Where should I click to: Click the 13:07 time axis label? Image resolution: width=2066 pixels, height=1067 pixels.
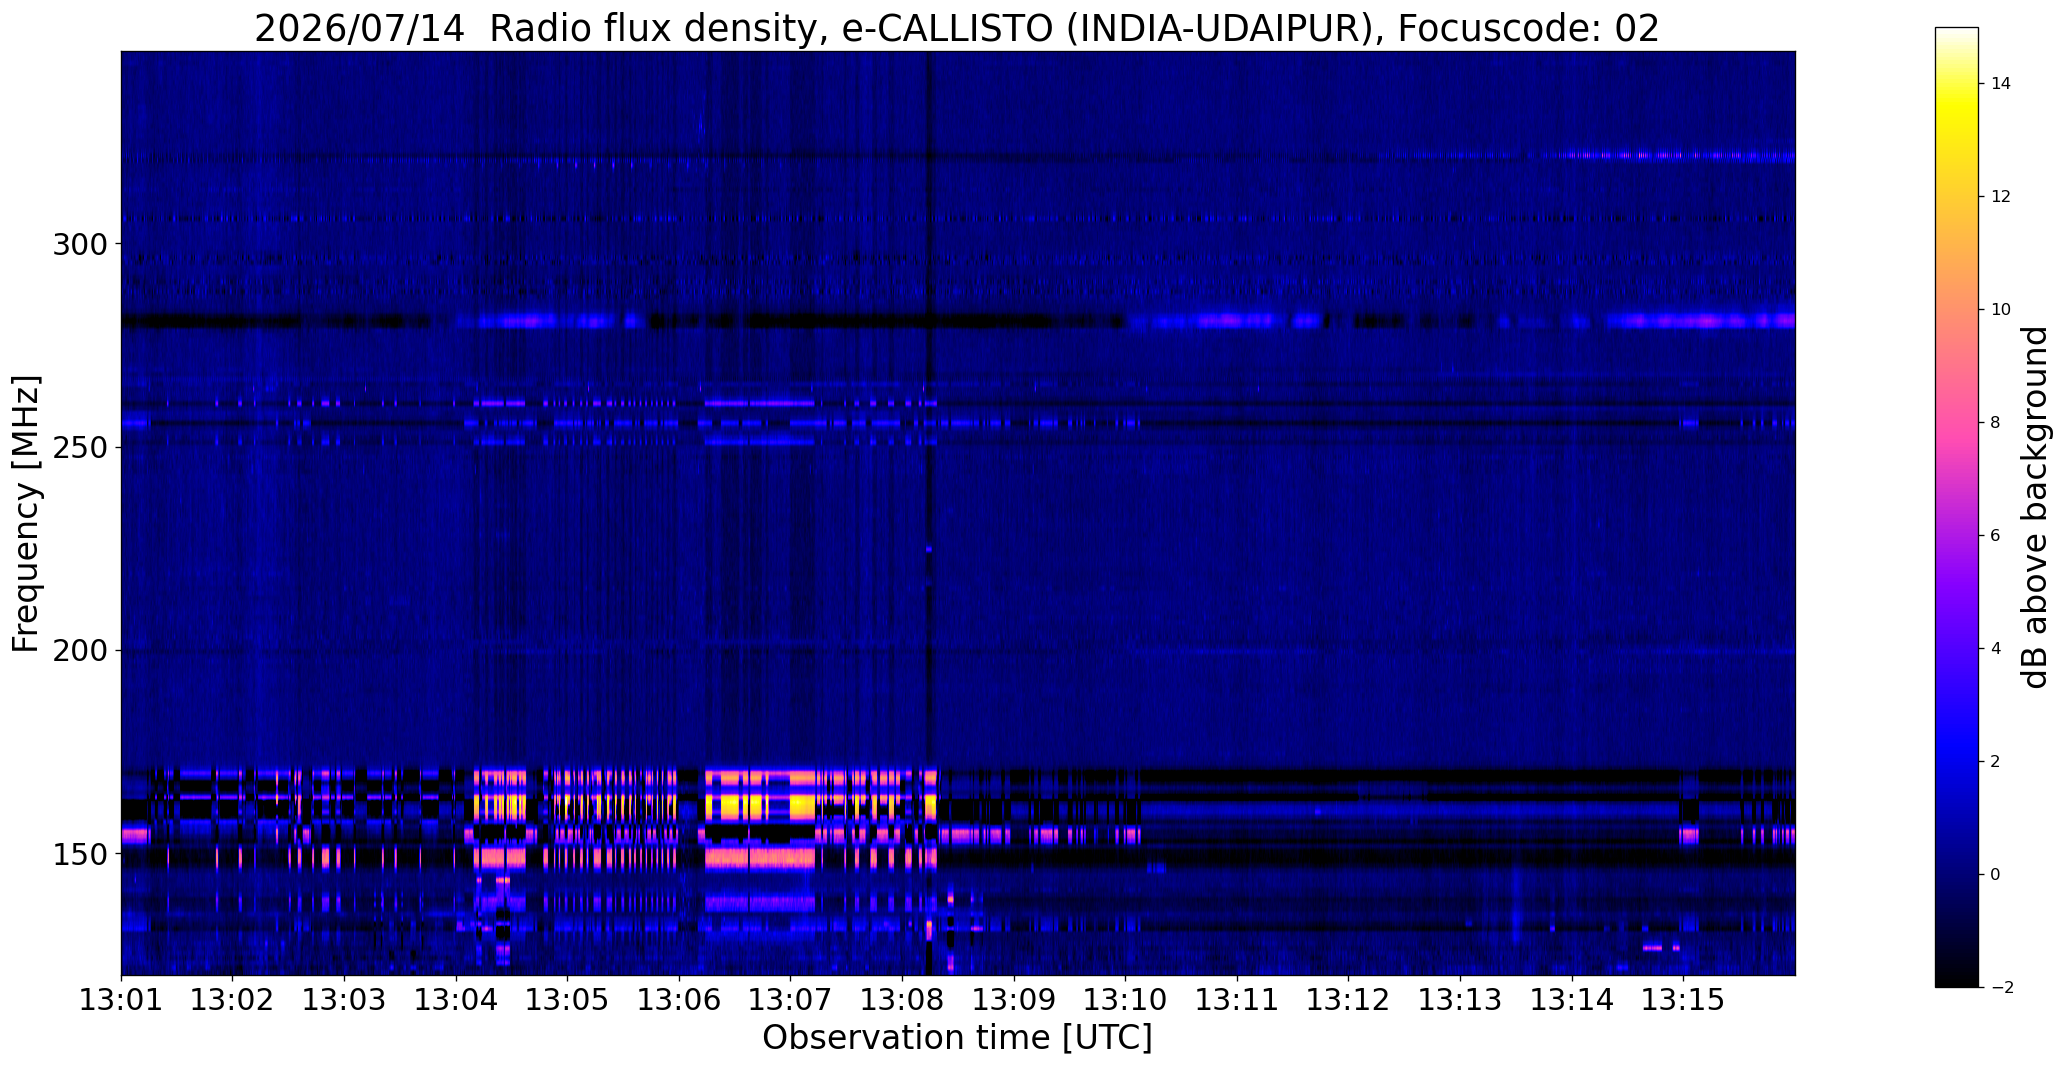click(x=791, y=999)
